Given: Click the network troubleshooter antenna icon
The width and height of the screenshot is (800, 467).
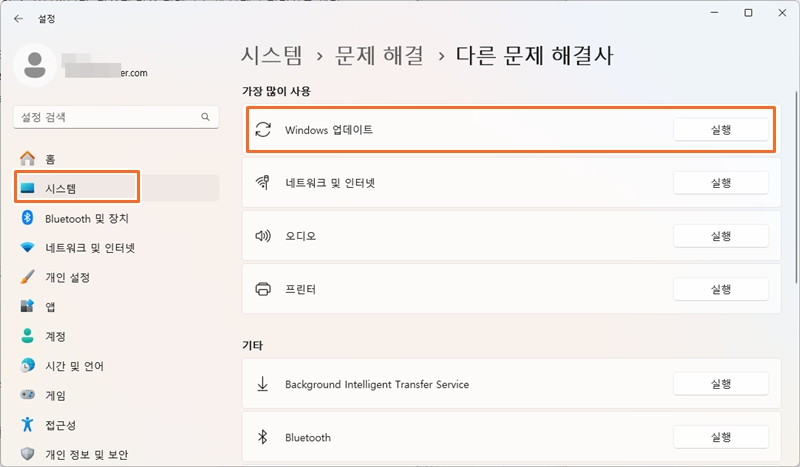Looking at the screenshot, I should pos(263,182).
